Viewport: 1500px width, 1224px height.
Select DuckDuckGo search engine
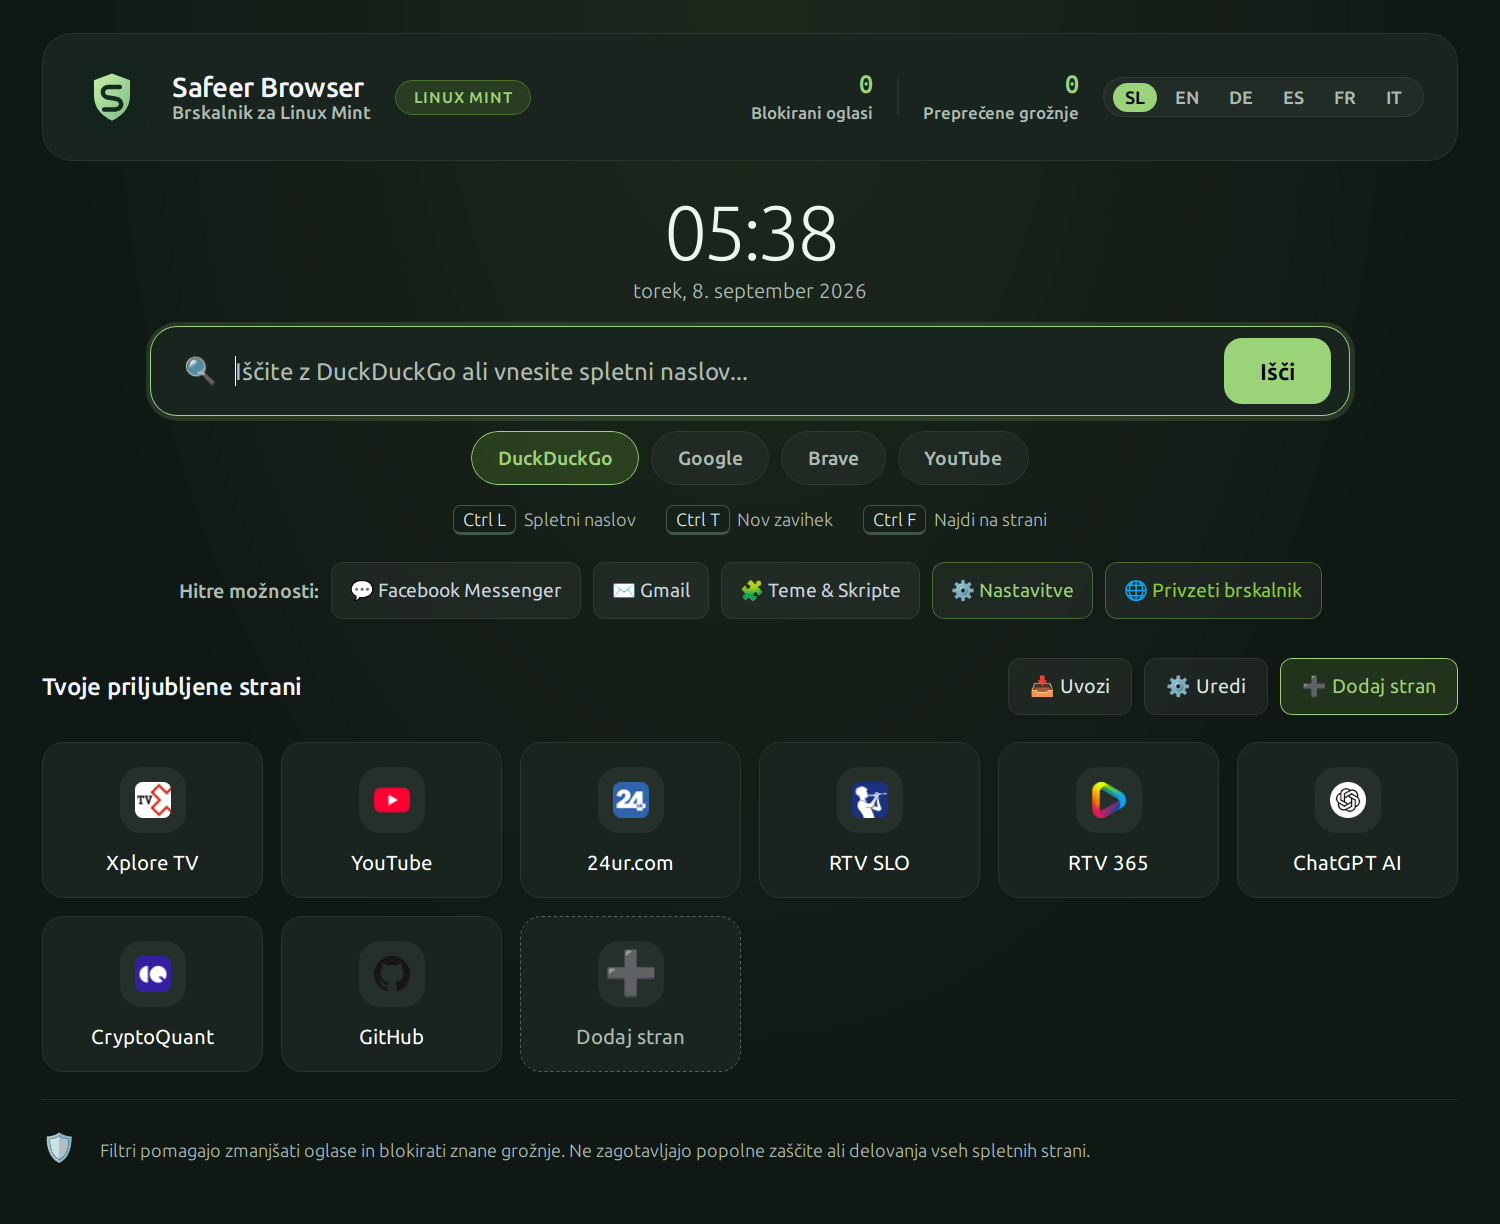[555, 458]
